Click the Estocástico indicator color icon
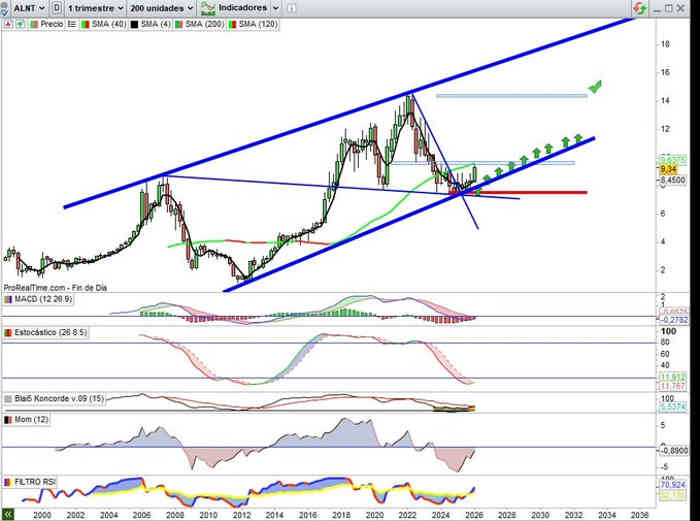 (x=8, y=332)
